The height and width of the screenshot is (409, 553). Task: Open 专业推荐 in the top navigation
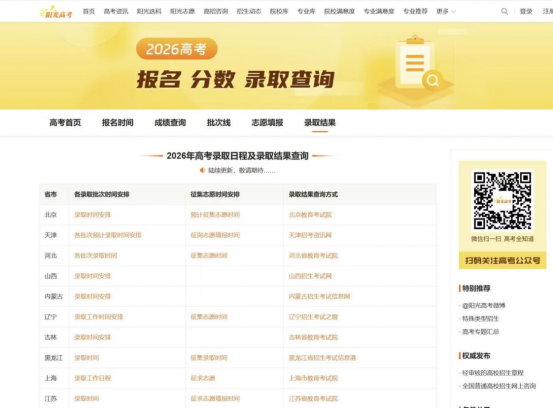(x=415, y=11)
